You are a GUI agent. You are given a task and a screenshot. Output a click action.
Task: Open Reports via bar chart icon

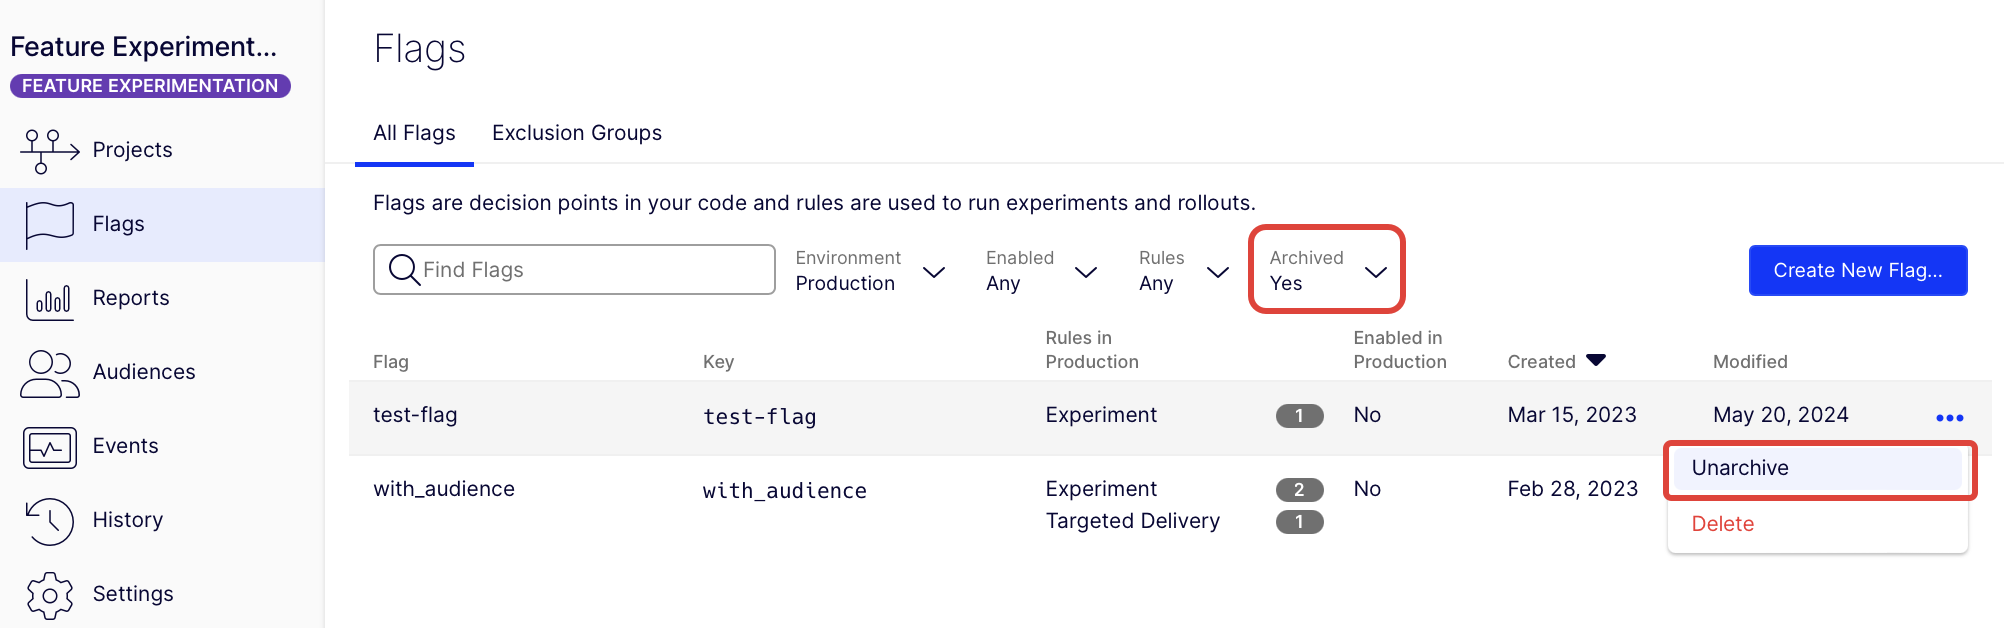(x=49, y=298)
